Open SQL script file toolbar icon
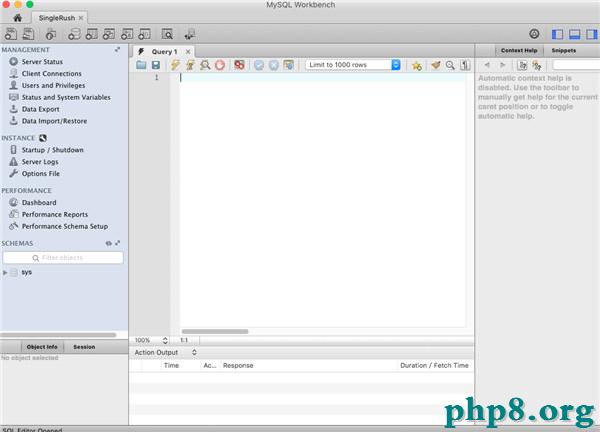600x432 pixels. click(x=29, y=34)
